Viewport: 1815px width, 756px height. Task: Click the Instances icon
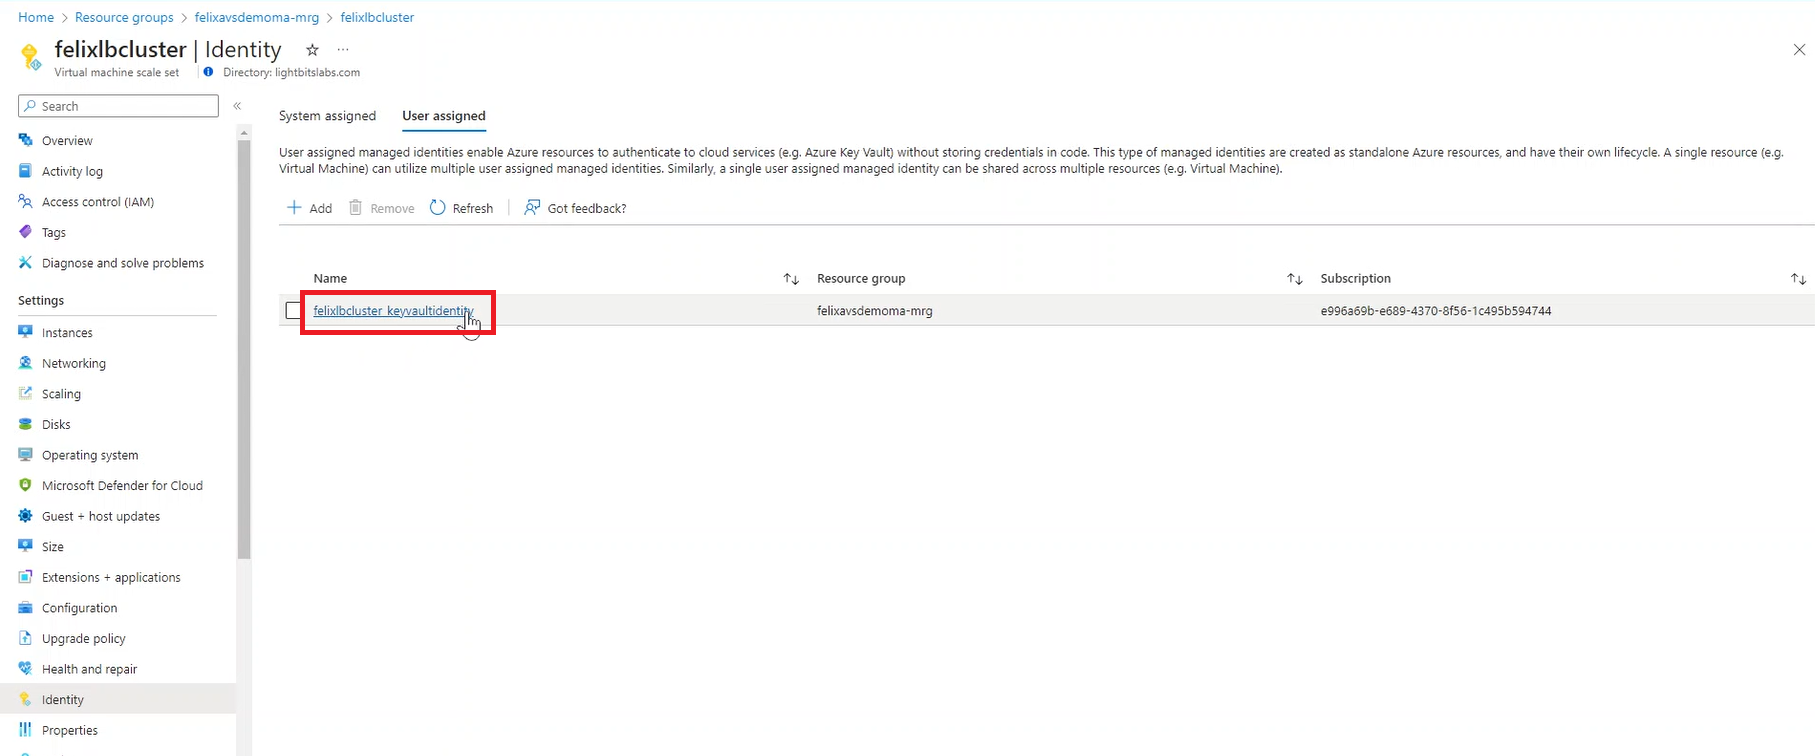click(x=26, y=332)
